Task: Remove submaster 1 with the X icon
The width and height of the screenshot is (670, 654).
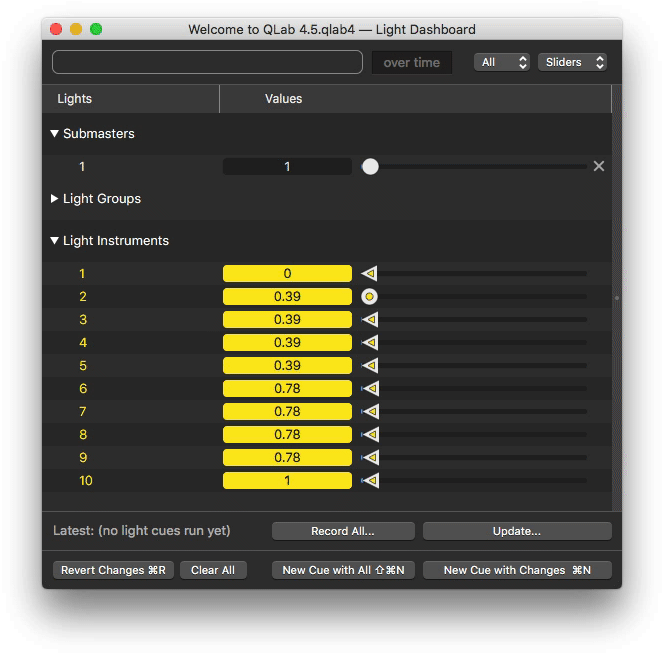Action: [x=599, y=166]
